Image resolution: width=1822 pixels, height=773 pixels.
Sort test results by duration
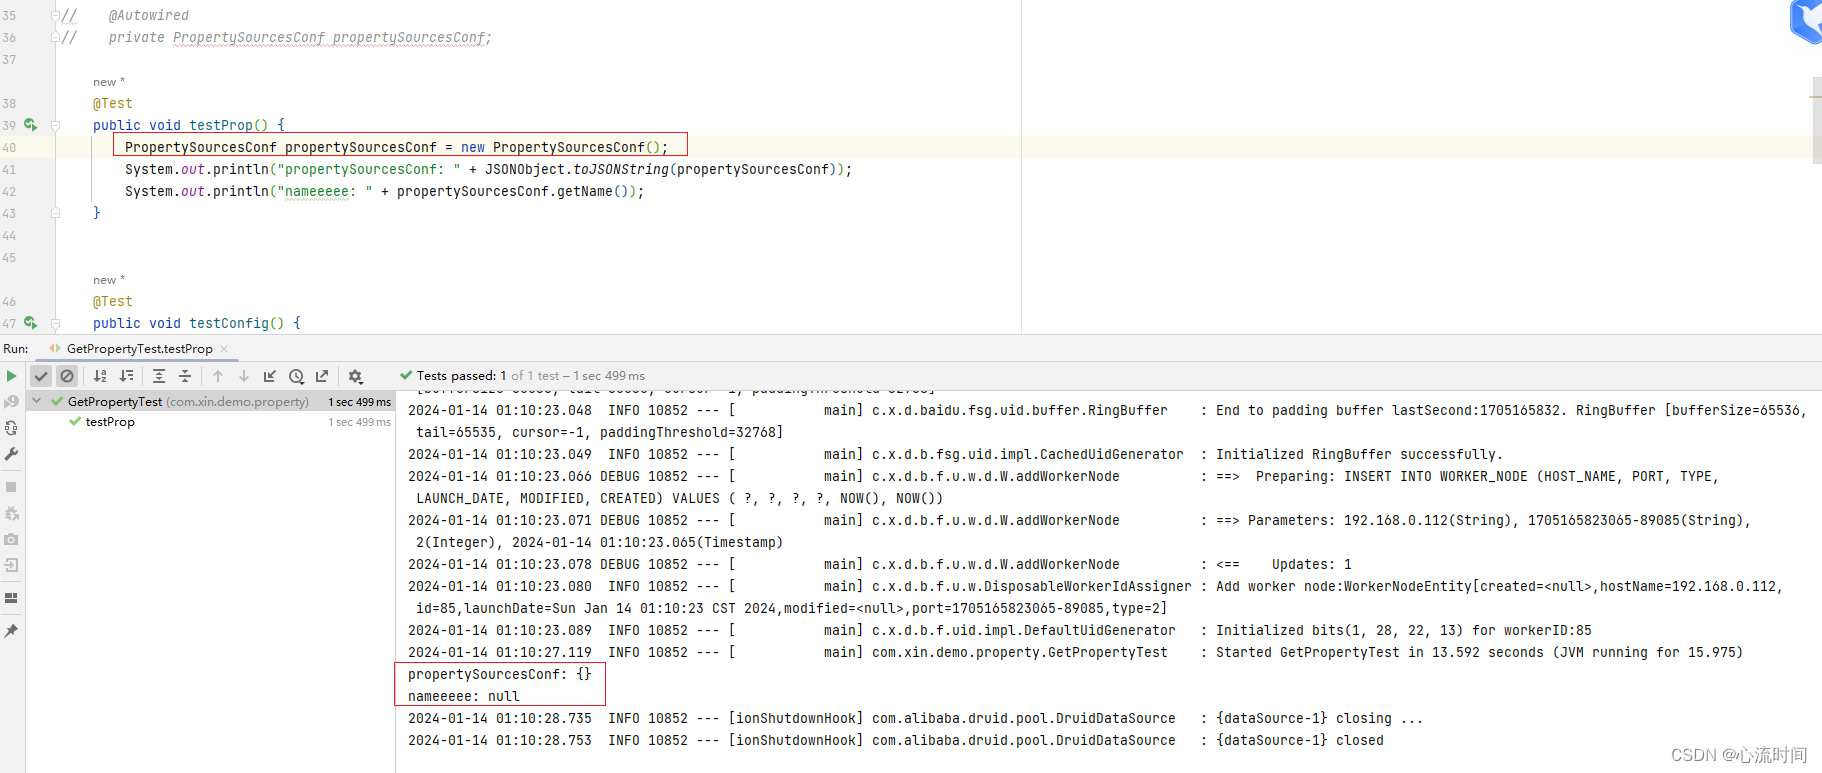(126, 376)
